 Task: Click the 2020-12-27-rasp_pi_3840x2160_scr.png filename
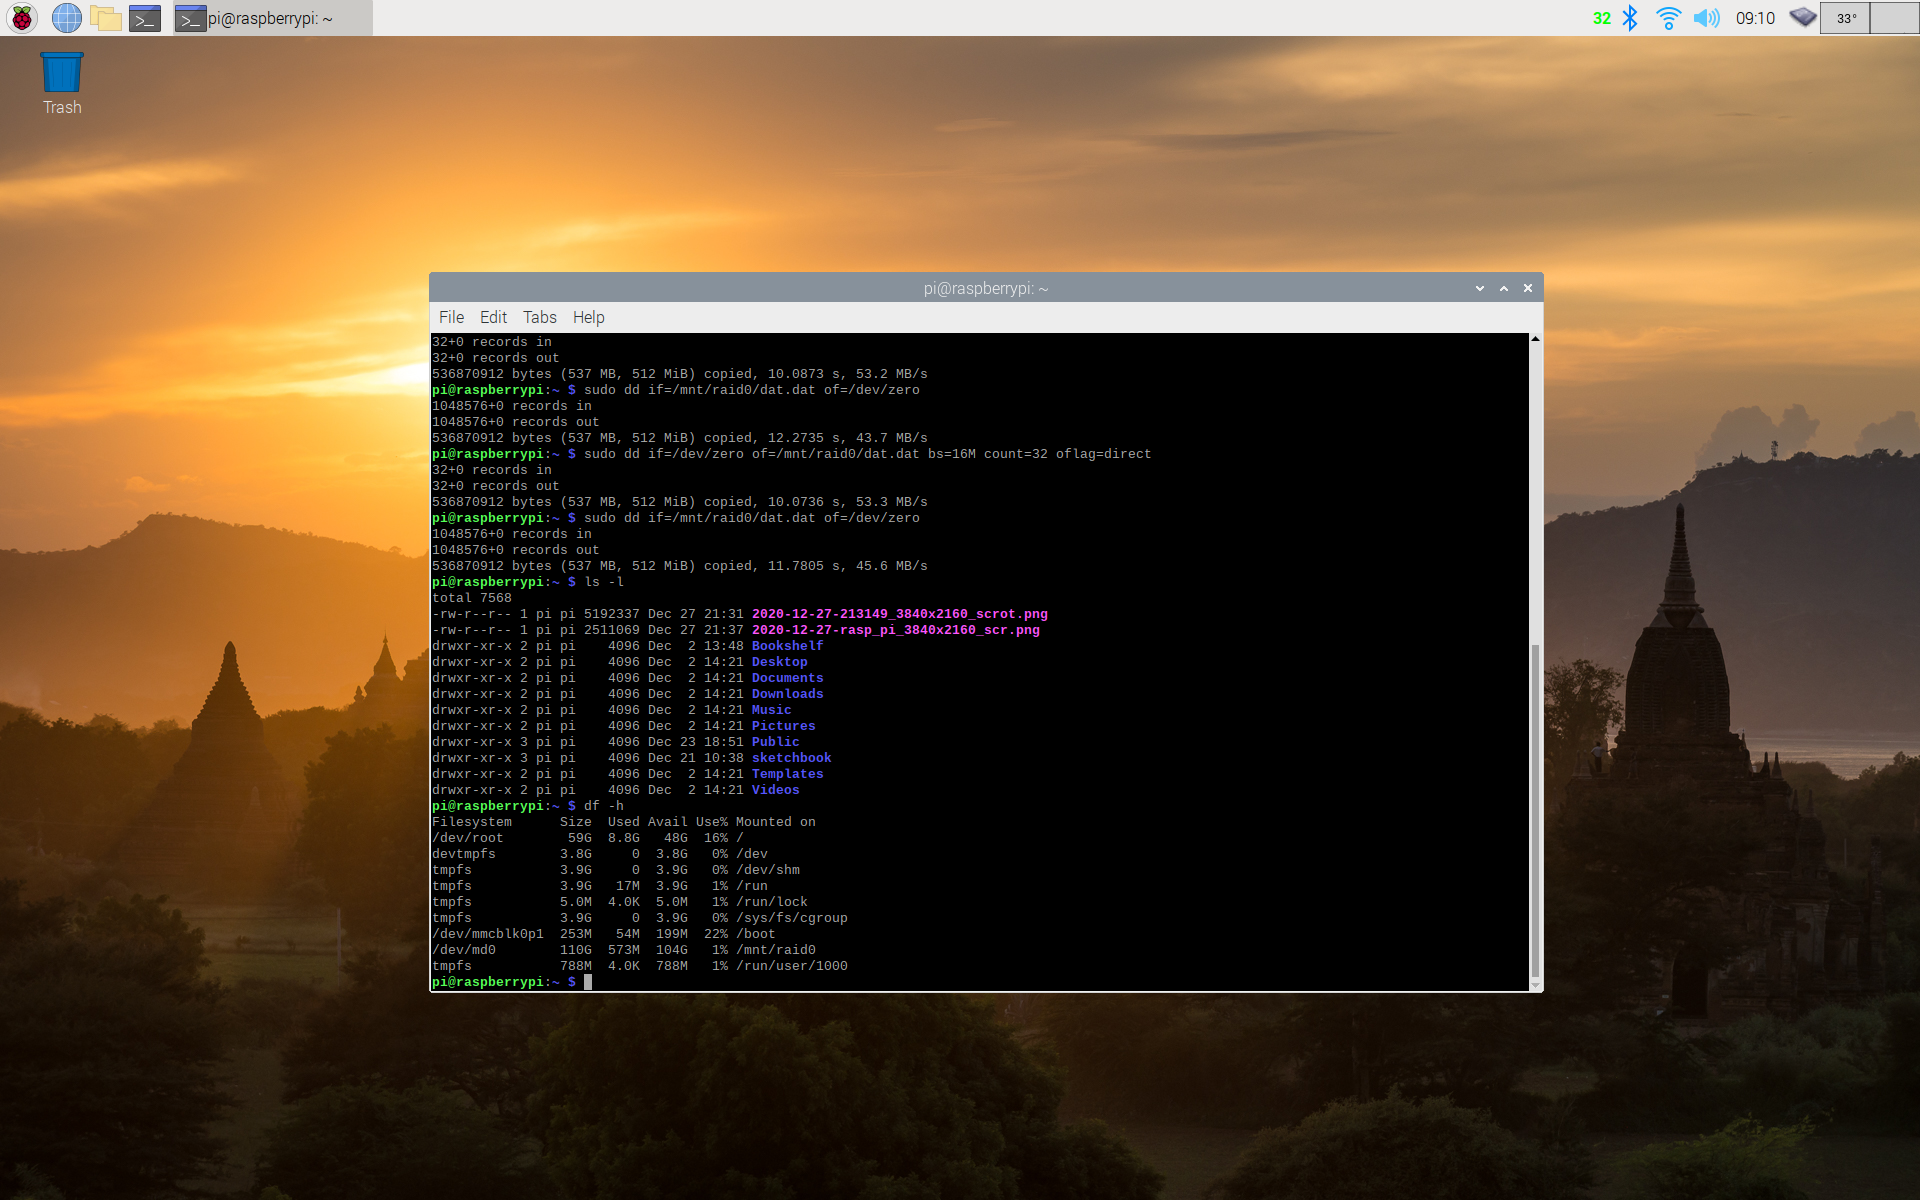point(896,630)
